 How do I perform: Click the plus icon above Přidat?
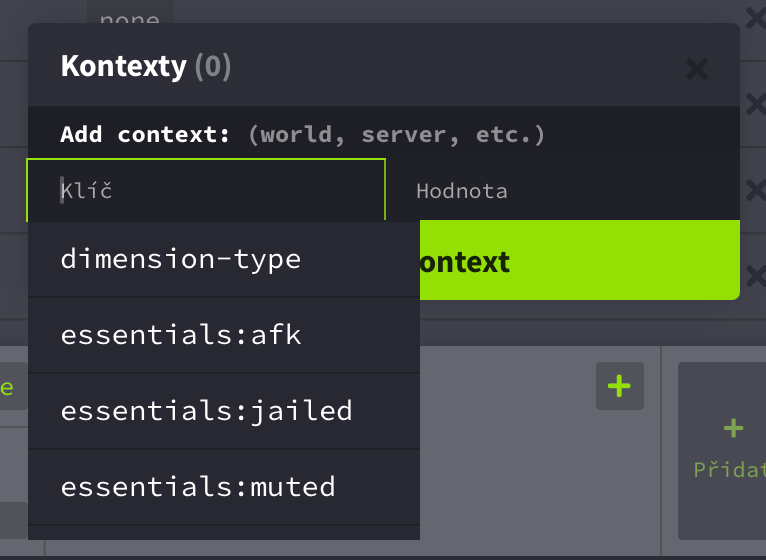coord(733,429)
